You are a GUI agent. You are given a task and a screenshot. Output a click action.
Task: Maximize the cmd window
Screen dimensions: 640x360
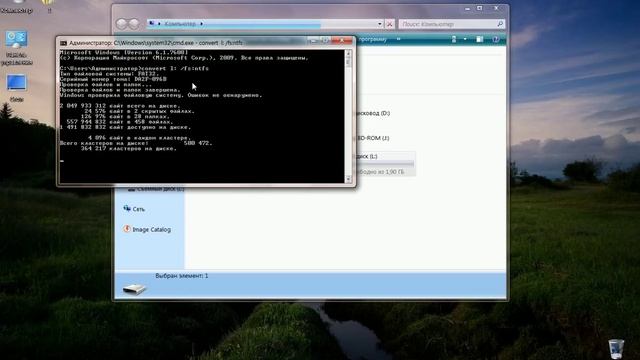point(325,40)
